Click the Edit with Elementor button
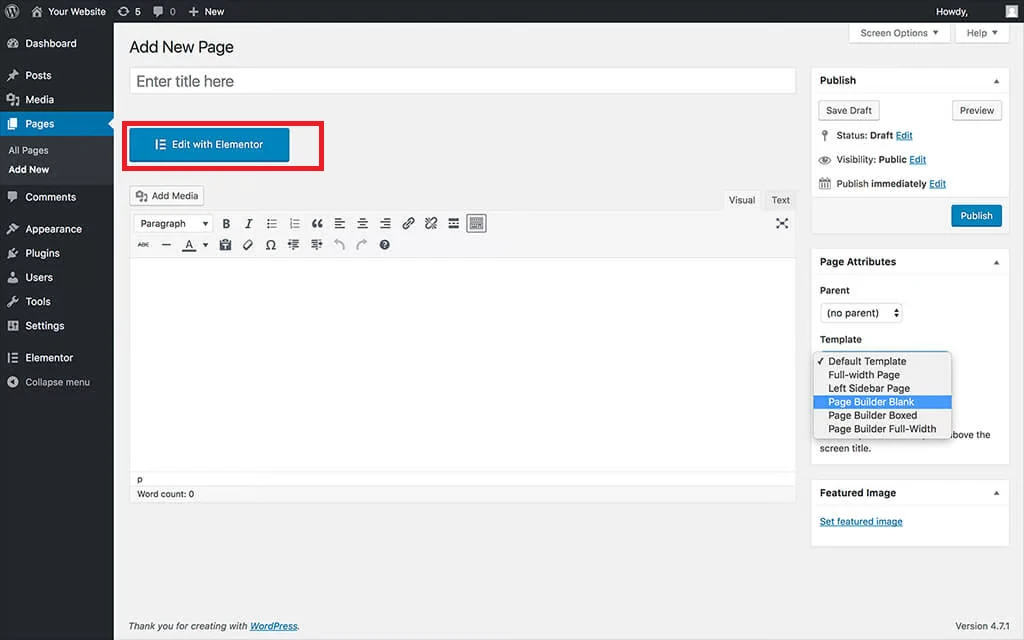Image resolution: width=1024 pixels, height=640 pixels. pos(209,144)
